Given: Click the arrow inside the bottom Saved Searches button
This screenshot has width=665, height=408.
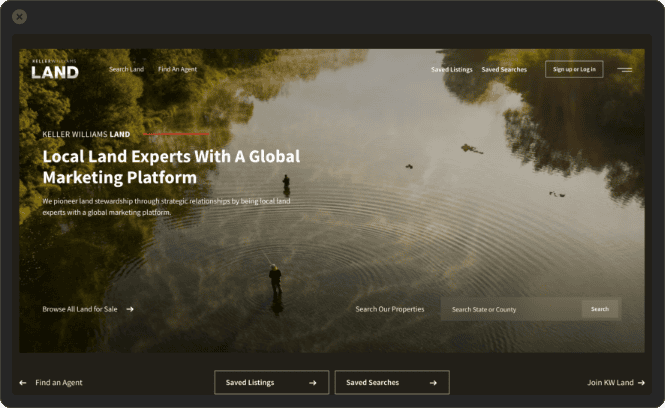Looking at the screenshot, I should [433, 382].
